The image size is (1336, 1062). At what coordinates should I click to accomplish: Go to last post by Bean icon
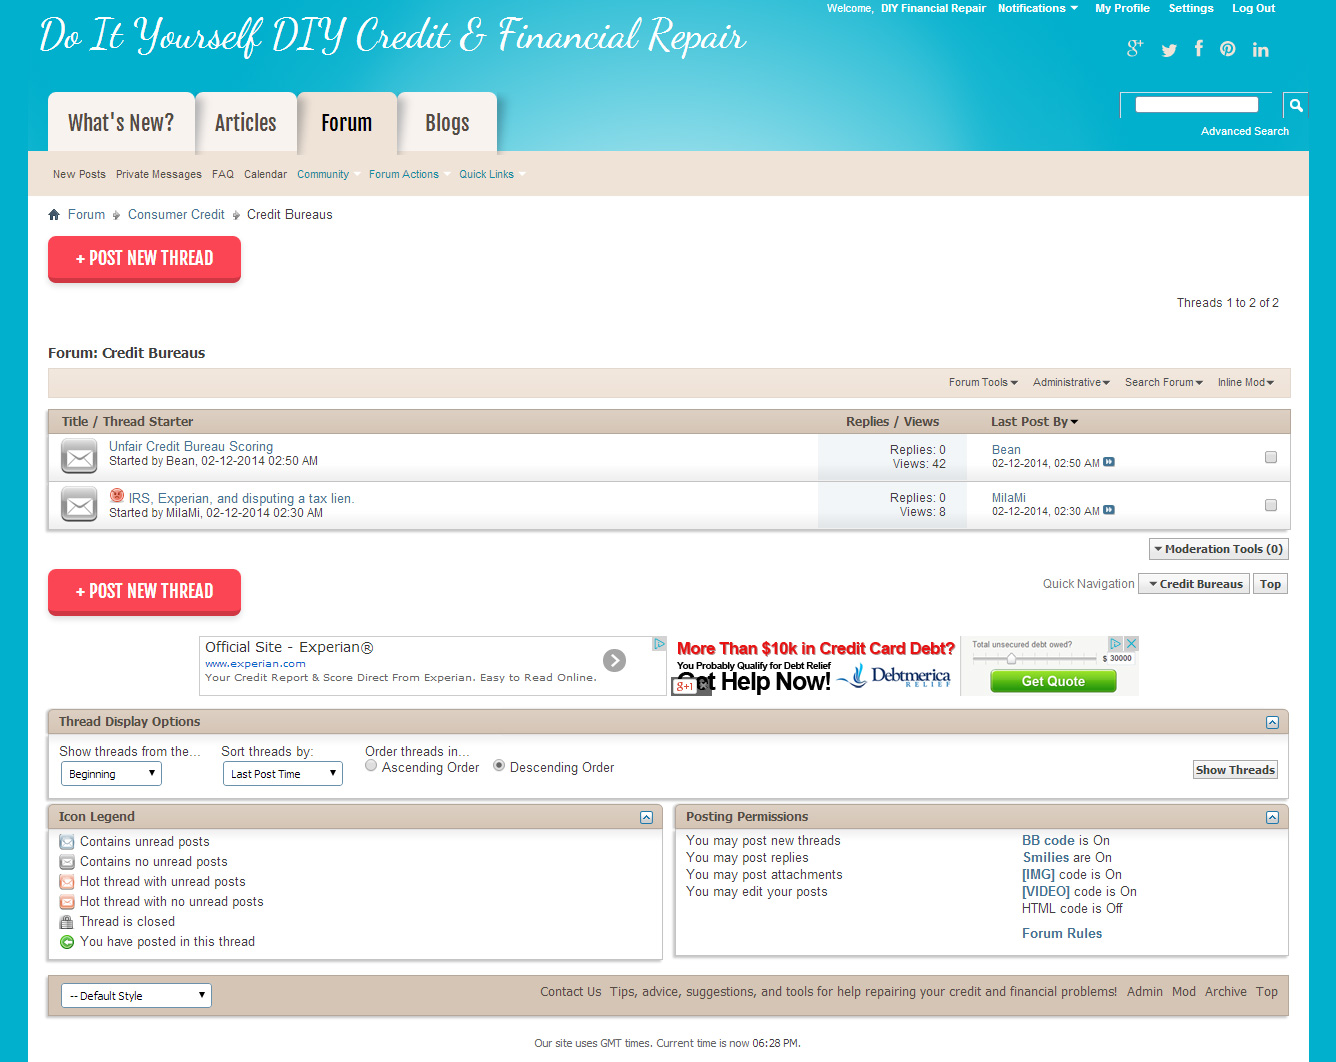click(1109, 462)
